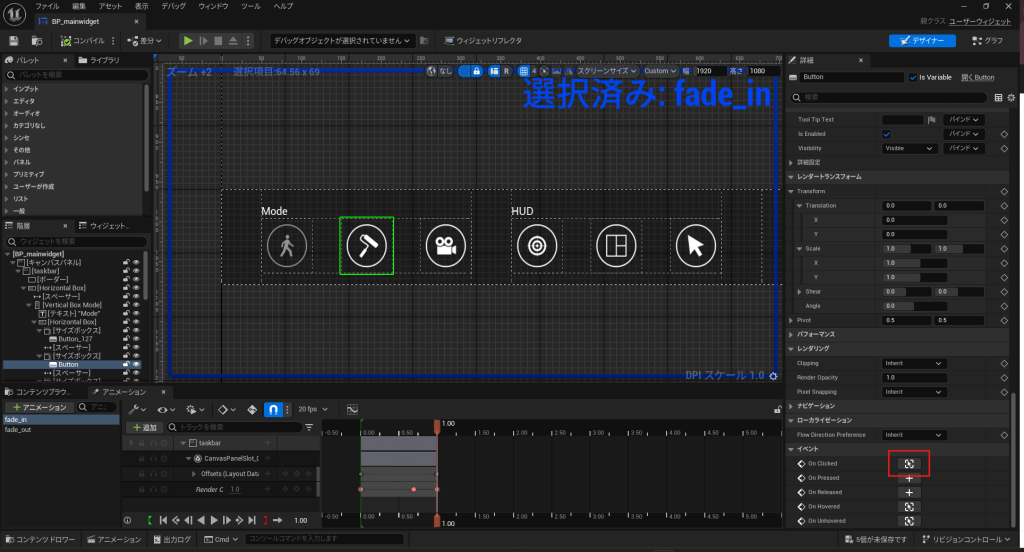The height and width of the screenshot is (552, 1024).
Task: Add On Clicked event binding
Action: [909, 464]
